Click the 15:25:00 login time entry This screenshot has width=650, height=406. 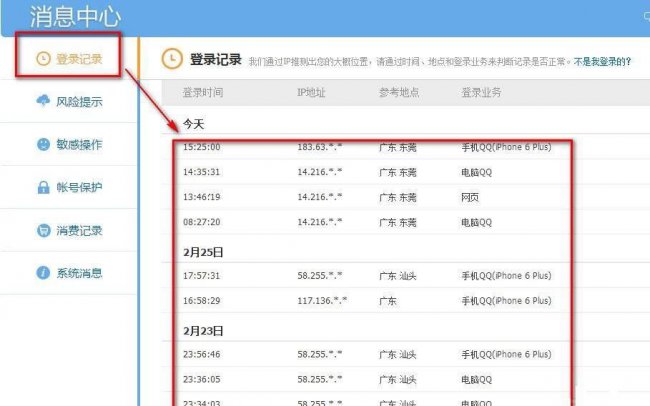point(201,147)
